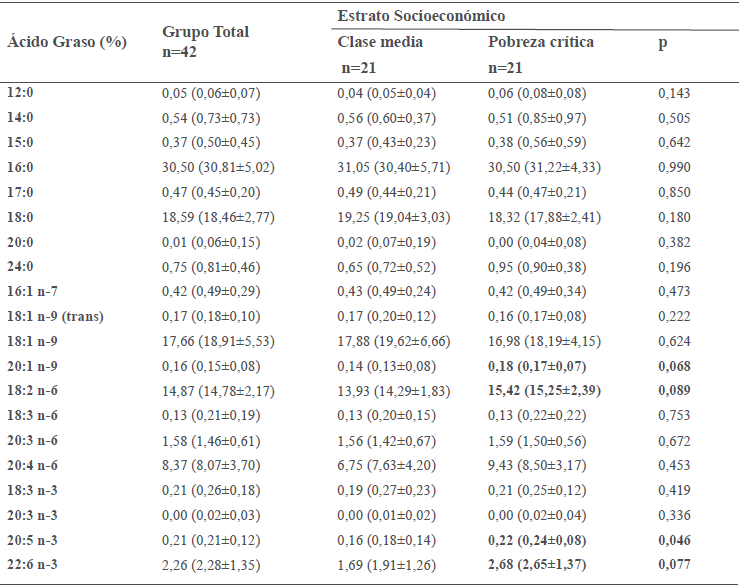Click the '20:4 n-6' row label

coord(32,465)
